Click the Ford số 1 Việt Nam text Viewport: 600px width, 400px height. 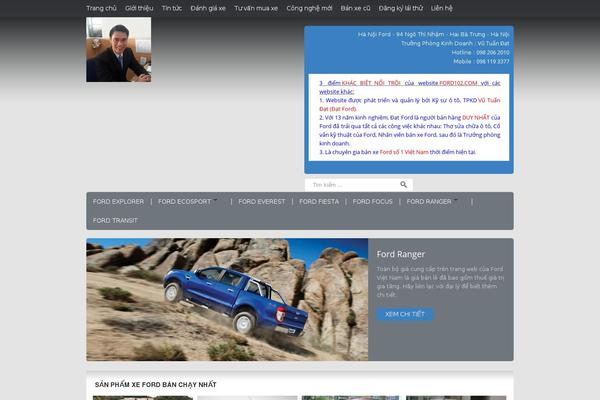click(x=404, y=152)
